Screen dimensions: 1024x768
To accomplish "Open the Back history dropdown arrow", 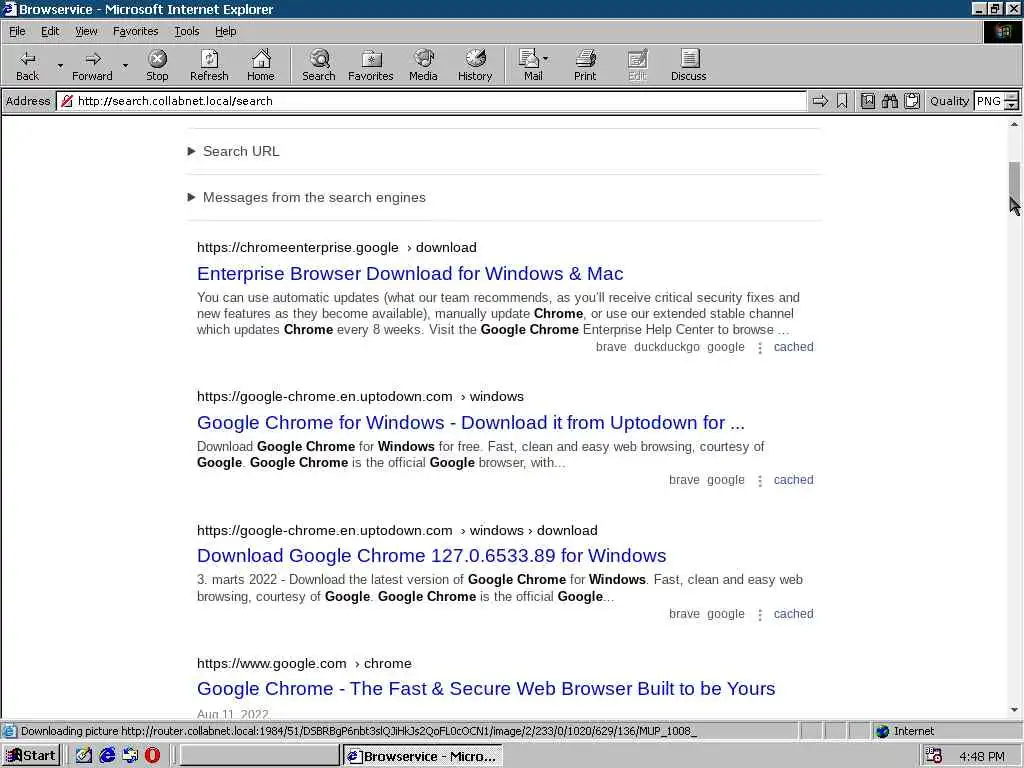I will click(x=60, y=65).
